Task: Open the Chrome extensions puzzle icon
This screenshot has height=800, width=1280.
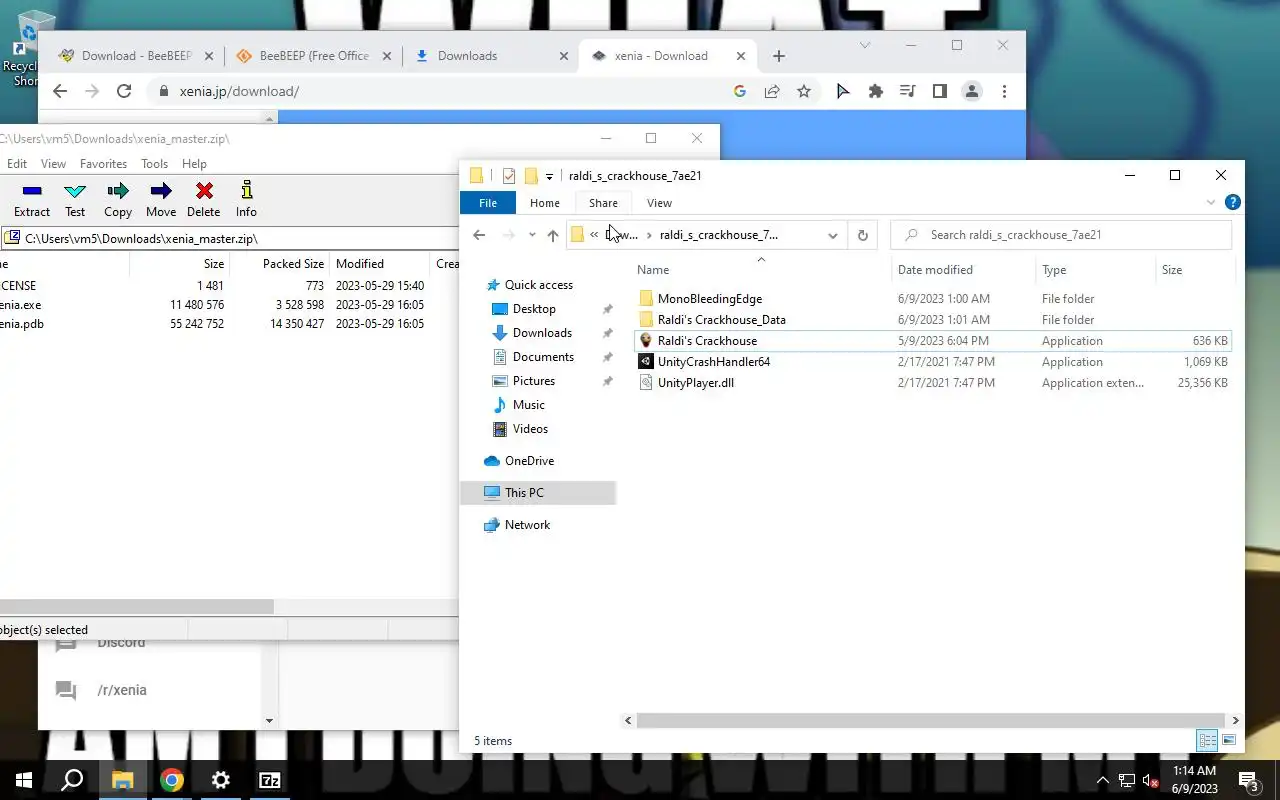Action: (x=876, y=91)
